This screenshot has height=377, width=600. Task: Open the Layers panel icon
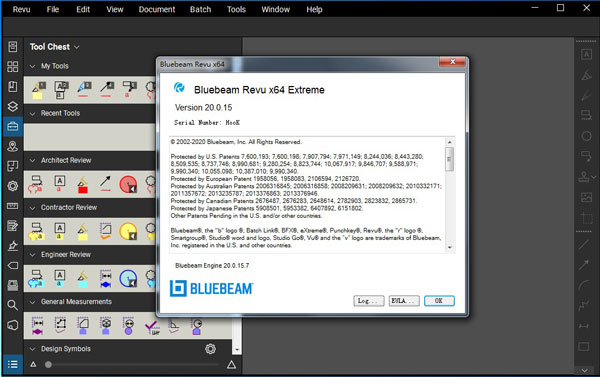point(13,106)
